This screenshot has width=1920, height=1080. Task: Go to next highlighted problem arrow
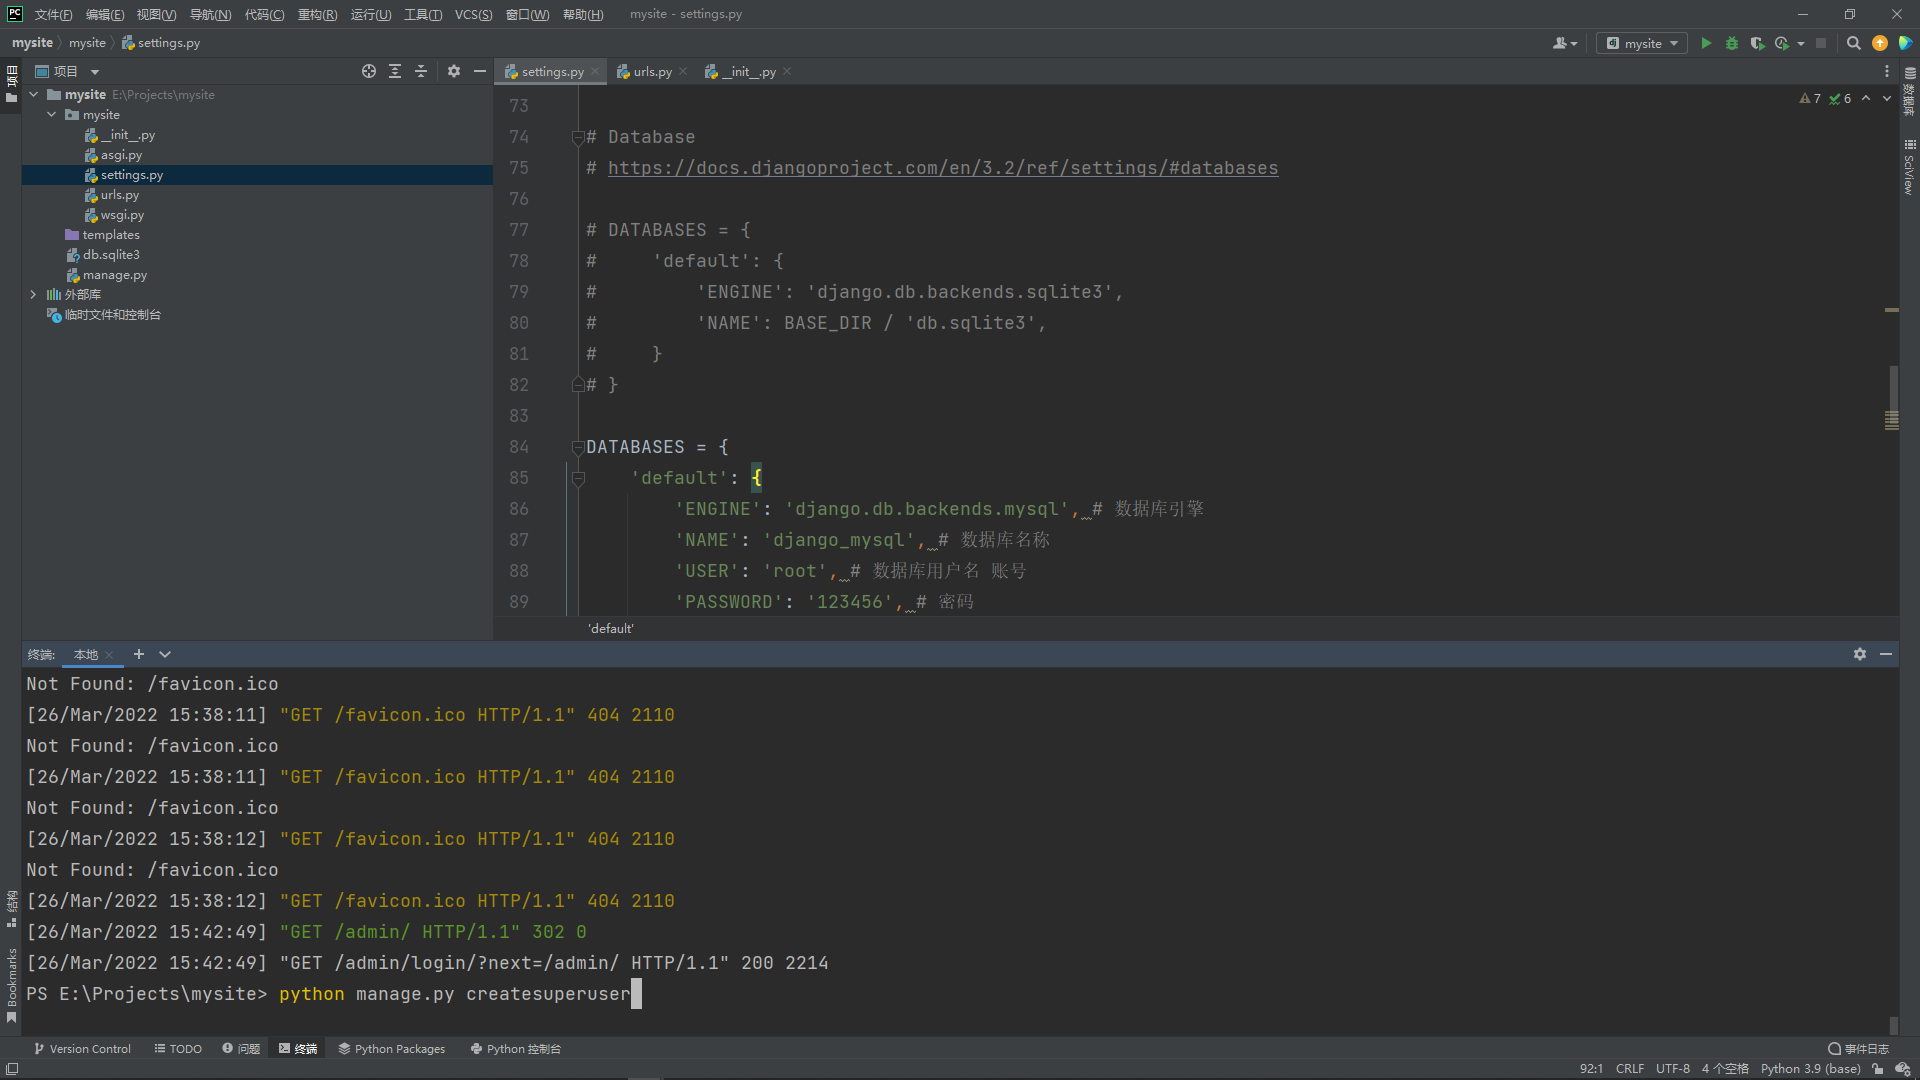[1887, 98]
